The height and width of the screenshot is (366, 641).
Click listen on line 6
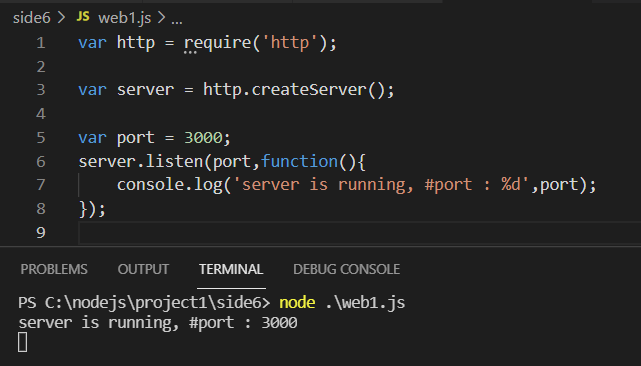tap(174, 162)
